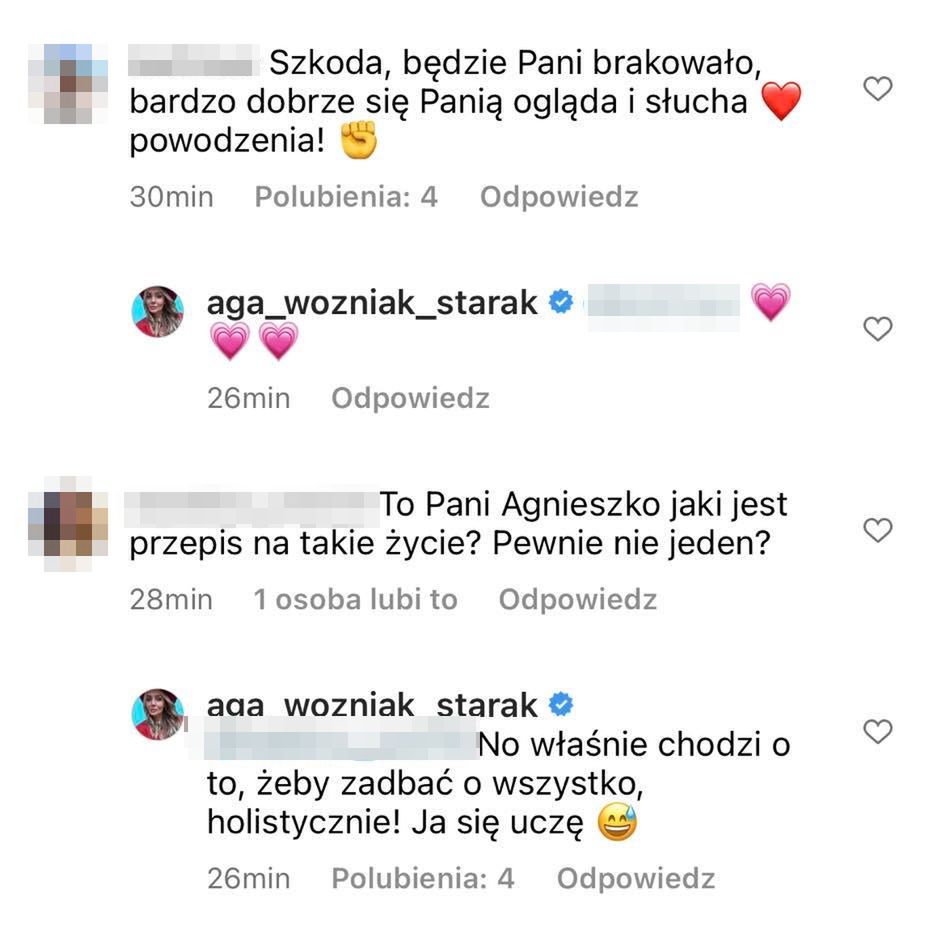Open the blurred avatar beside "To Pani Agnieszko" comment
The height and width of the screenshot is (944, 946).
[x=68, y=524]
